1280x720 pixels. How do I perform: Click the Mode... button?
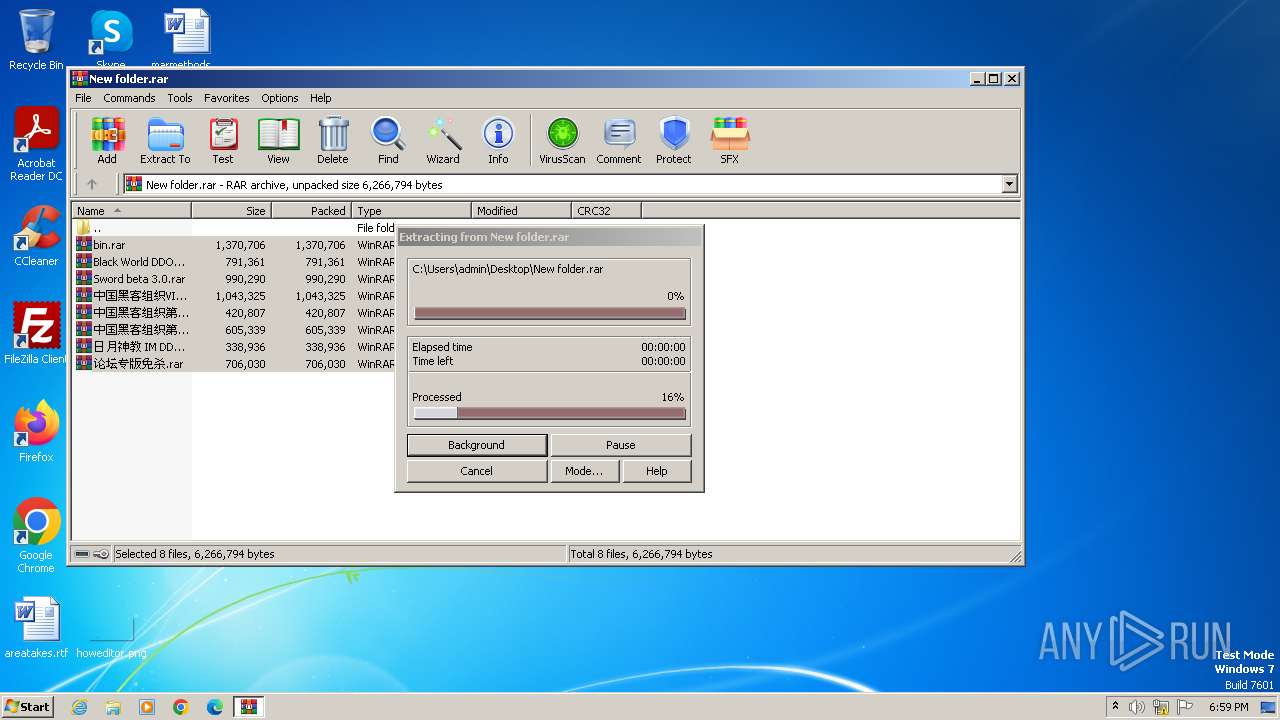[584, 471]
